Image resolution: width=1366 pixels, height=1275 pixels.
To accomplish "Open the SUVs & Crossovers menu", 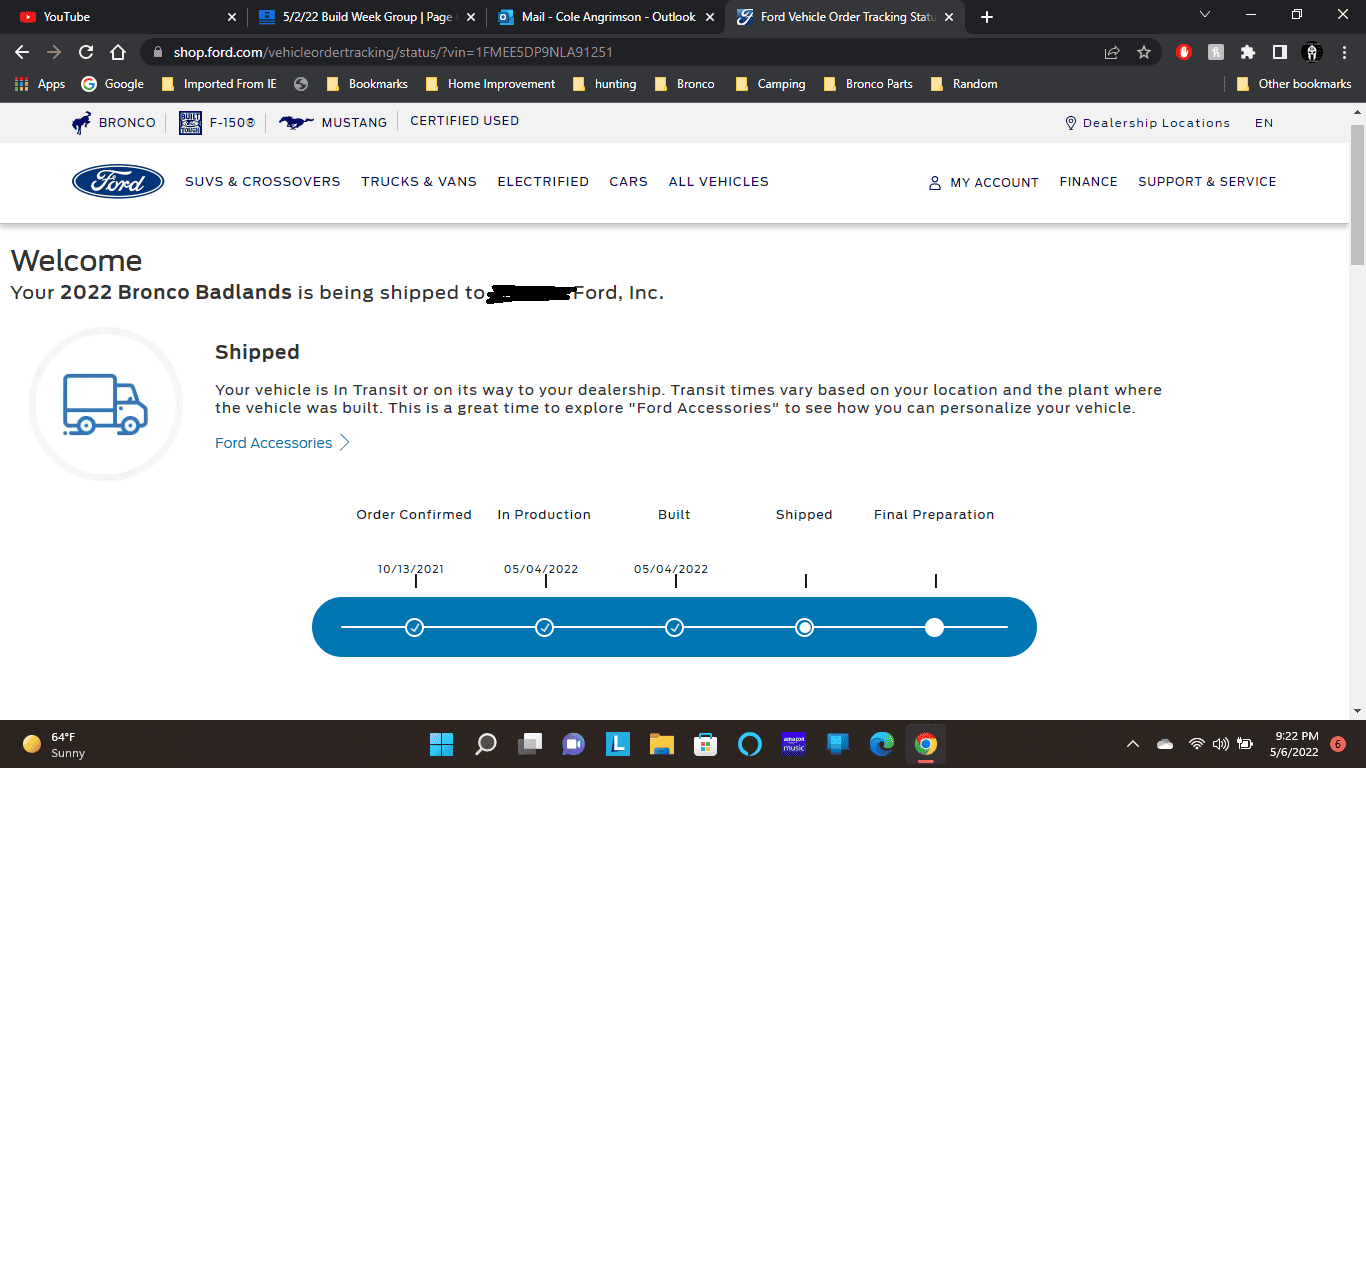I will [x=263, y=182].
